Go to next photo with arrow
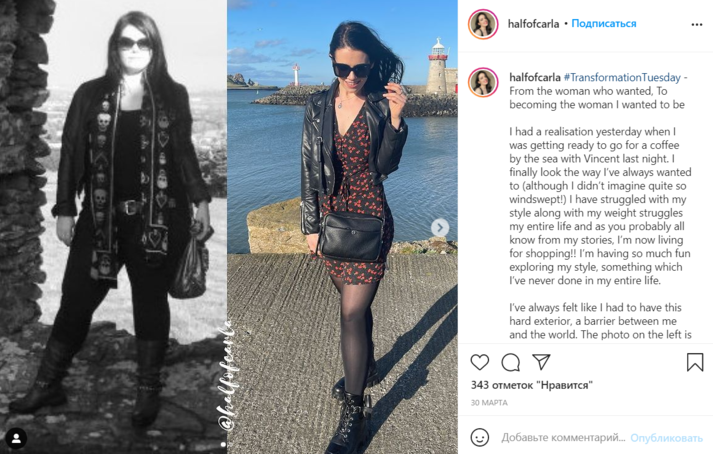 [440, 227]
